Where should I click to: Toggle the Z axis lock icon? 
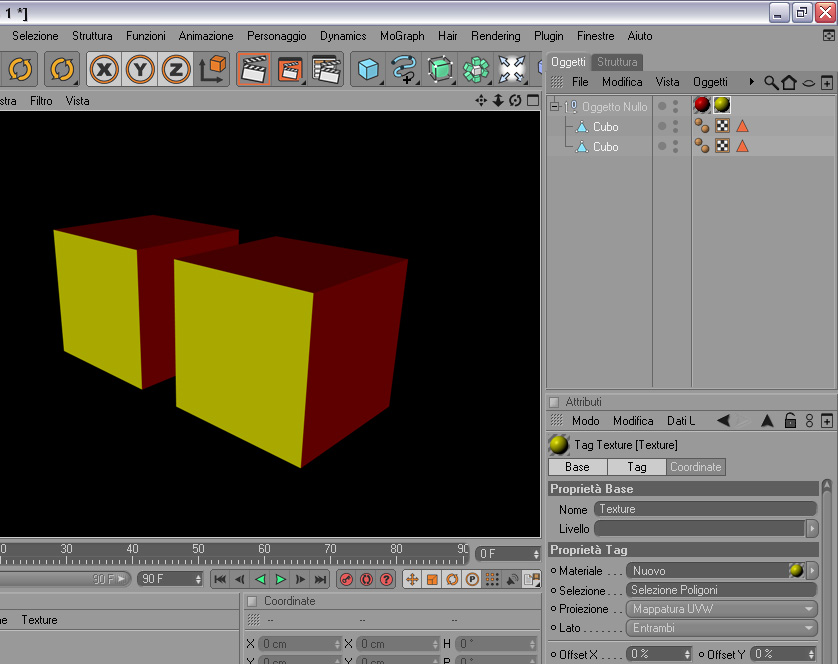pyautogui.click(x=176, y=69)
